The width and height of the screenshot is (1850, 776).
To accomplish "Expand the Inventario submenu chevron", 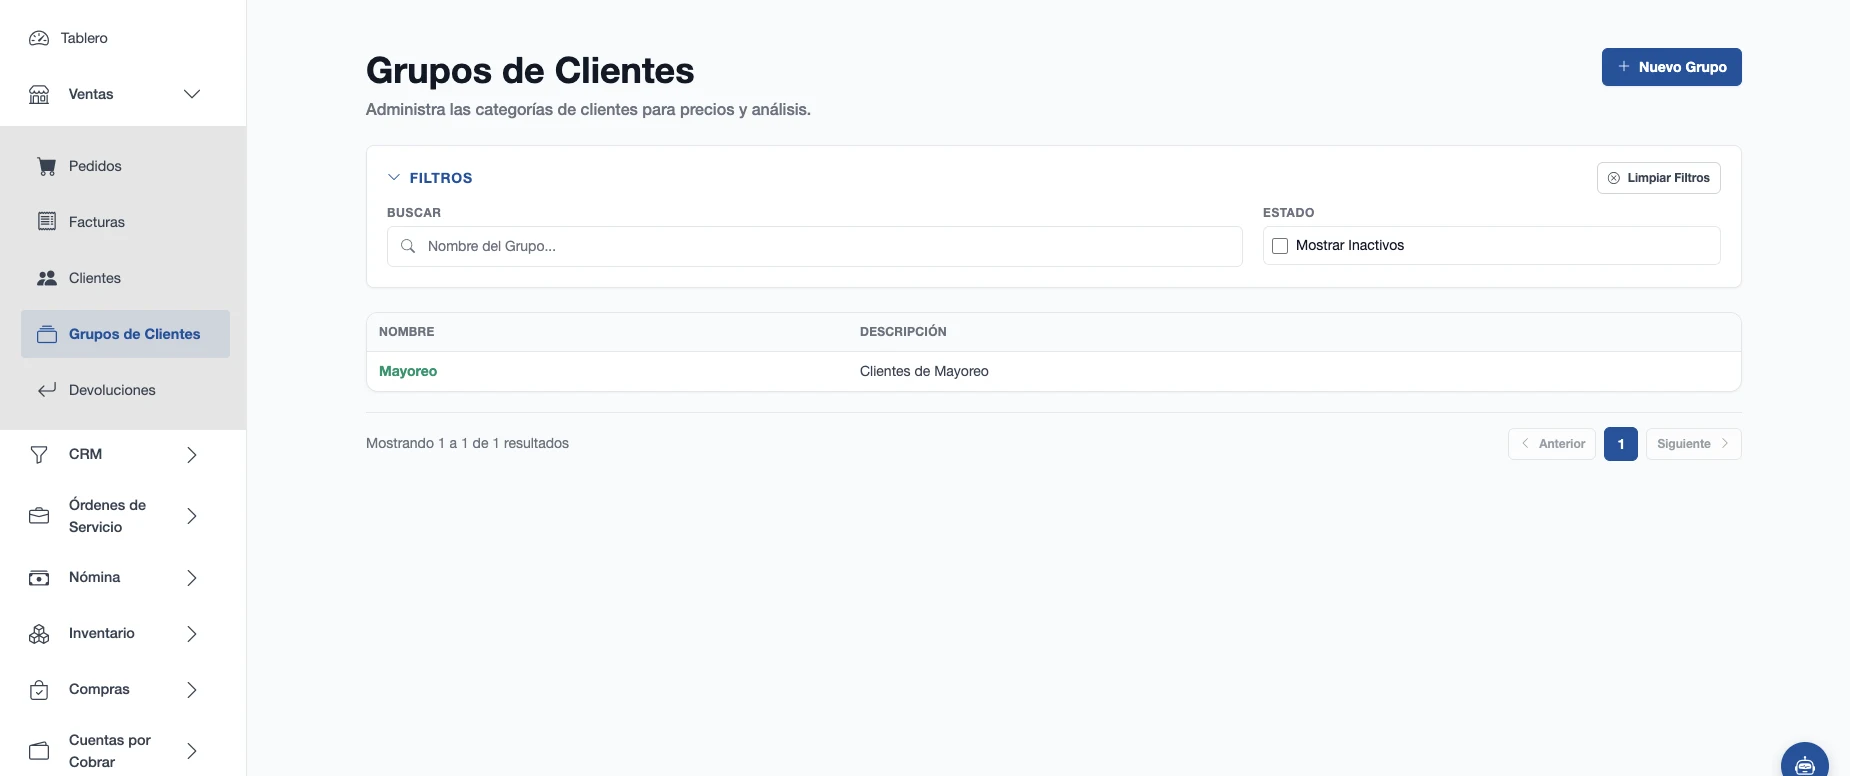I will point(192,634).
